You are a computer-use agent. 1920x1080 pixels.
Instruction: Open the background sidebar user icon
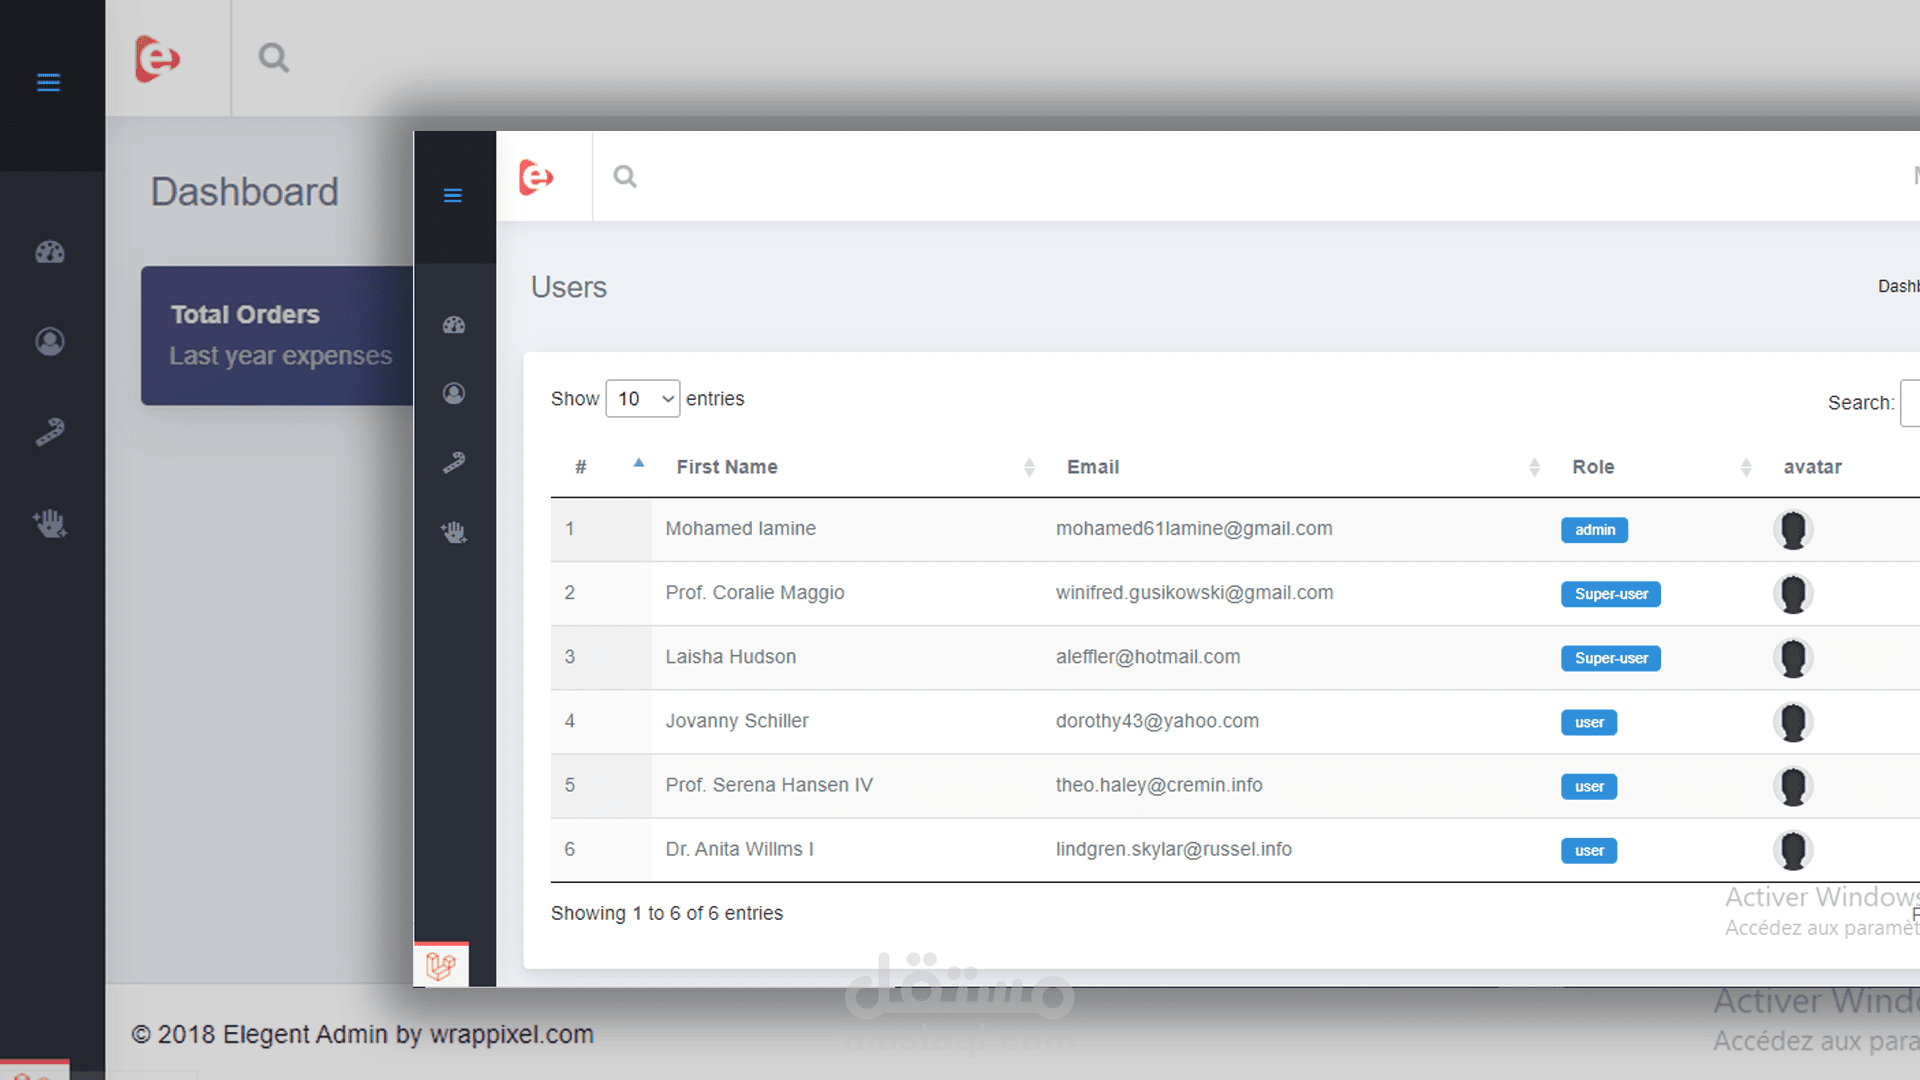tap(50, 342)
